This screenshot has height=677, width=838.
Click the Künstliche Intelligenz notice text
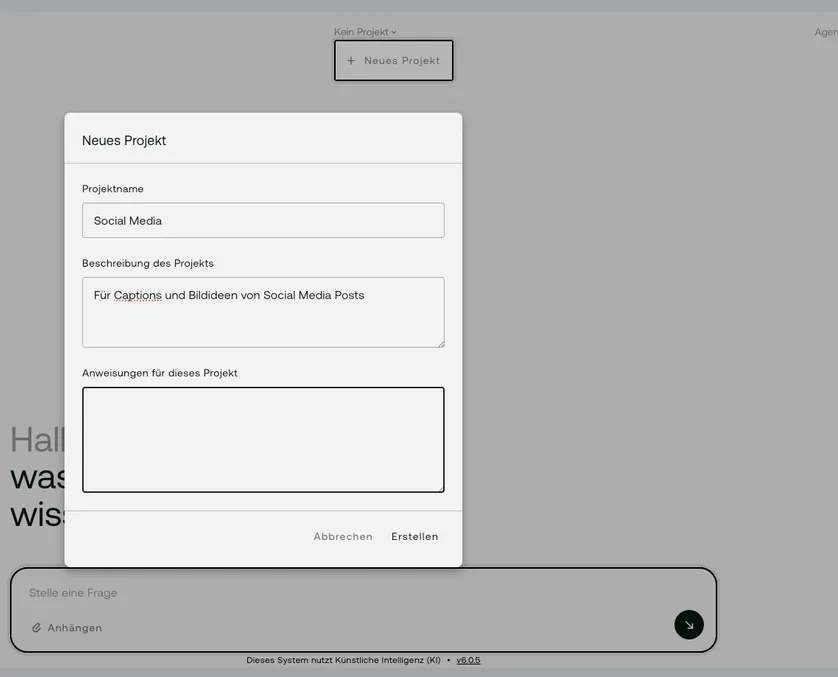[343, 660]
